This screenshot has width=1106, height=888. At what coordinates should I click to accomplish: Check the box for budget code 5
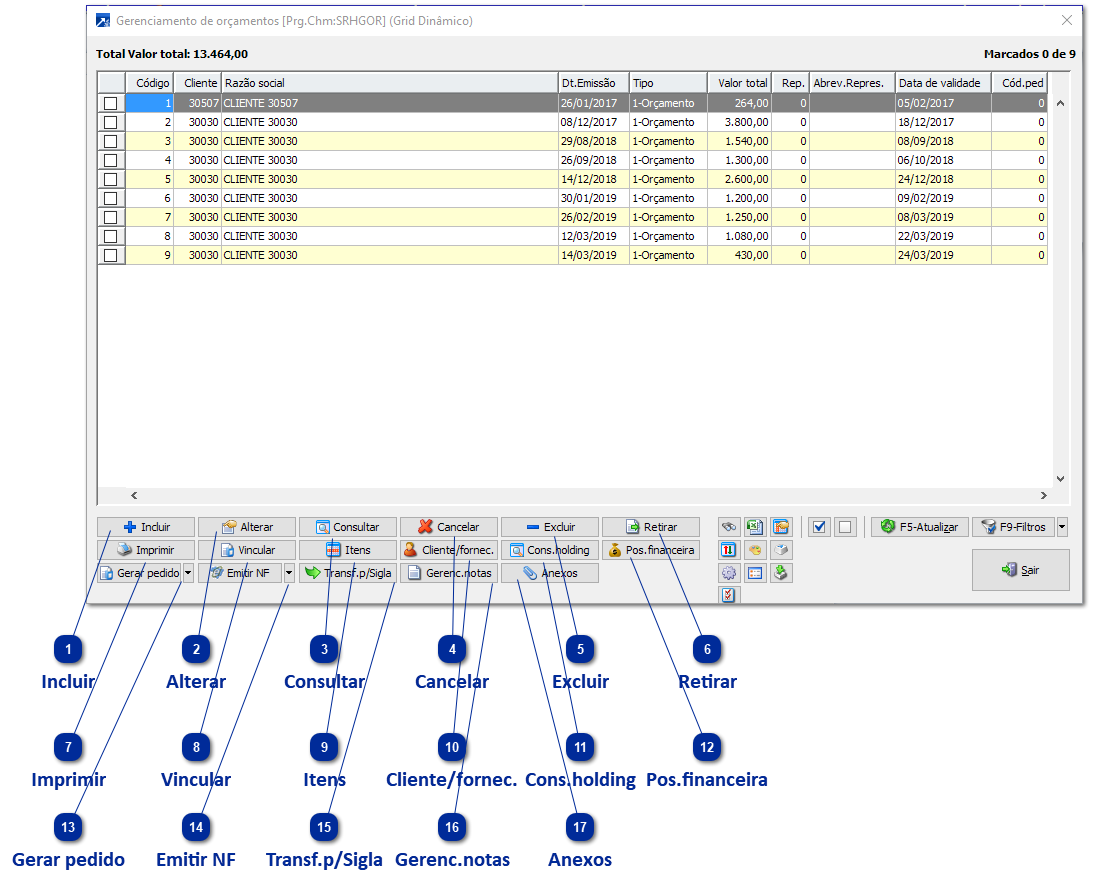point(111,179)
